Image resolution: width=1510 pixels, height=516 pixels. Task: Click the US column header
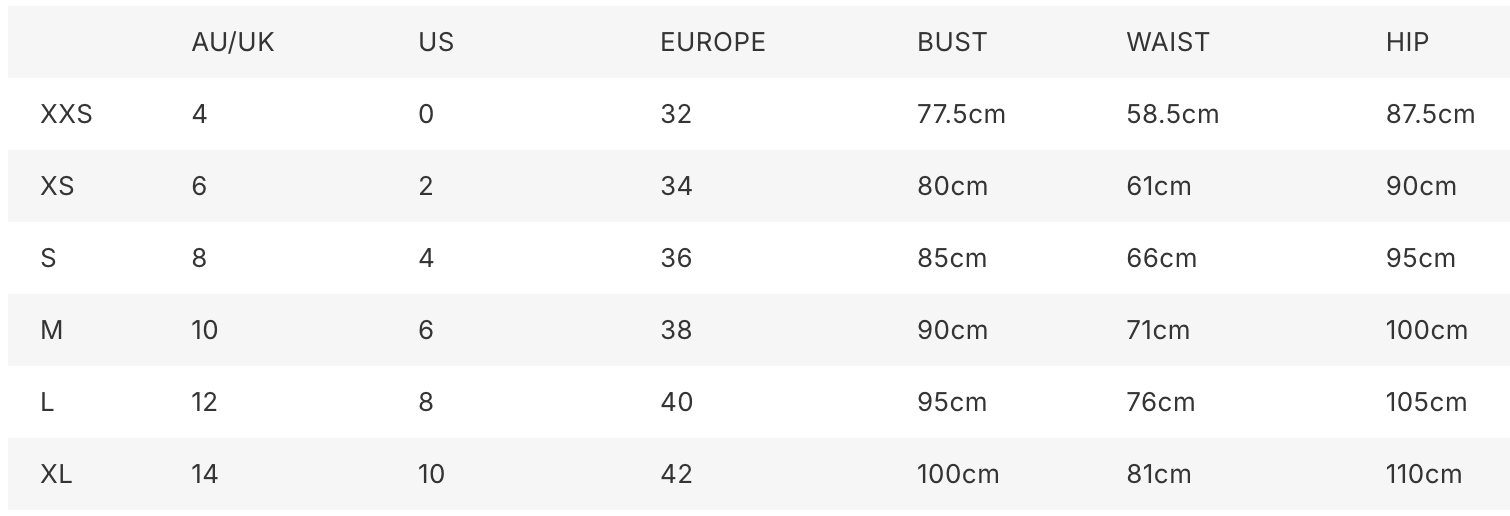[x=436, y=42]
